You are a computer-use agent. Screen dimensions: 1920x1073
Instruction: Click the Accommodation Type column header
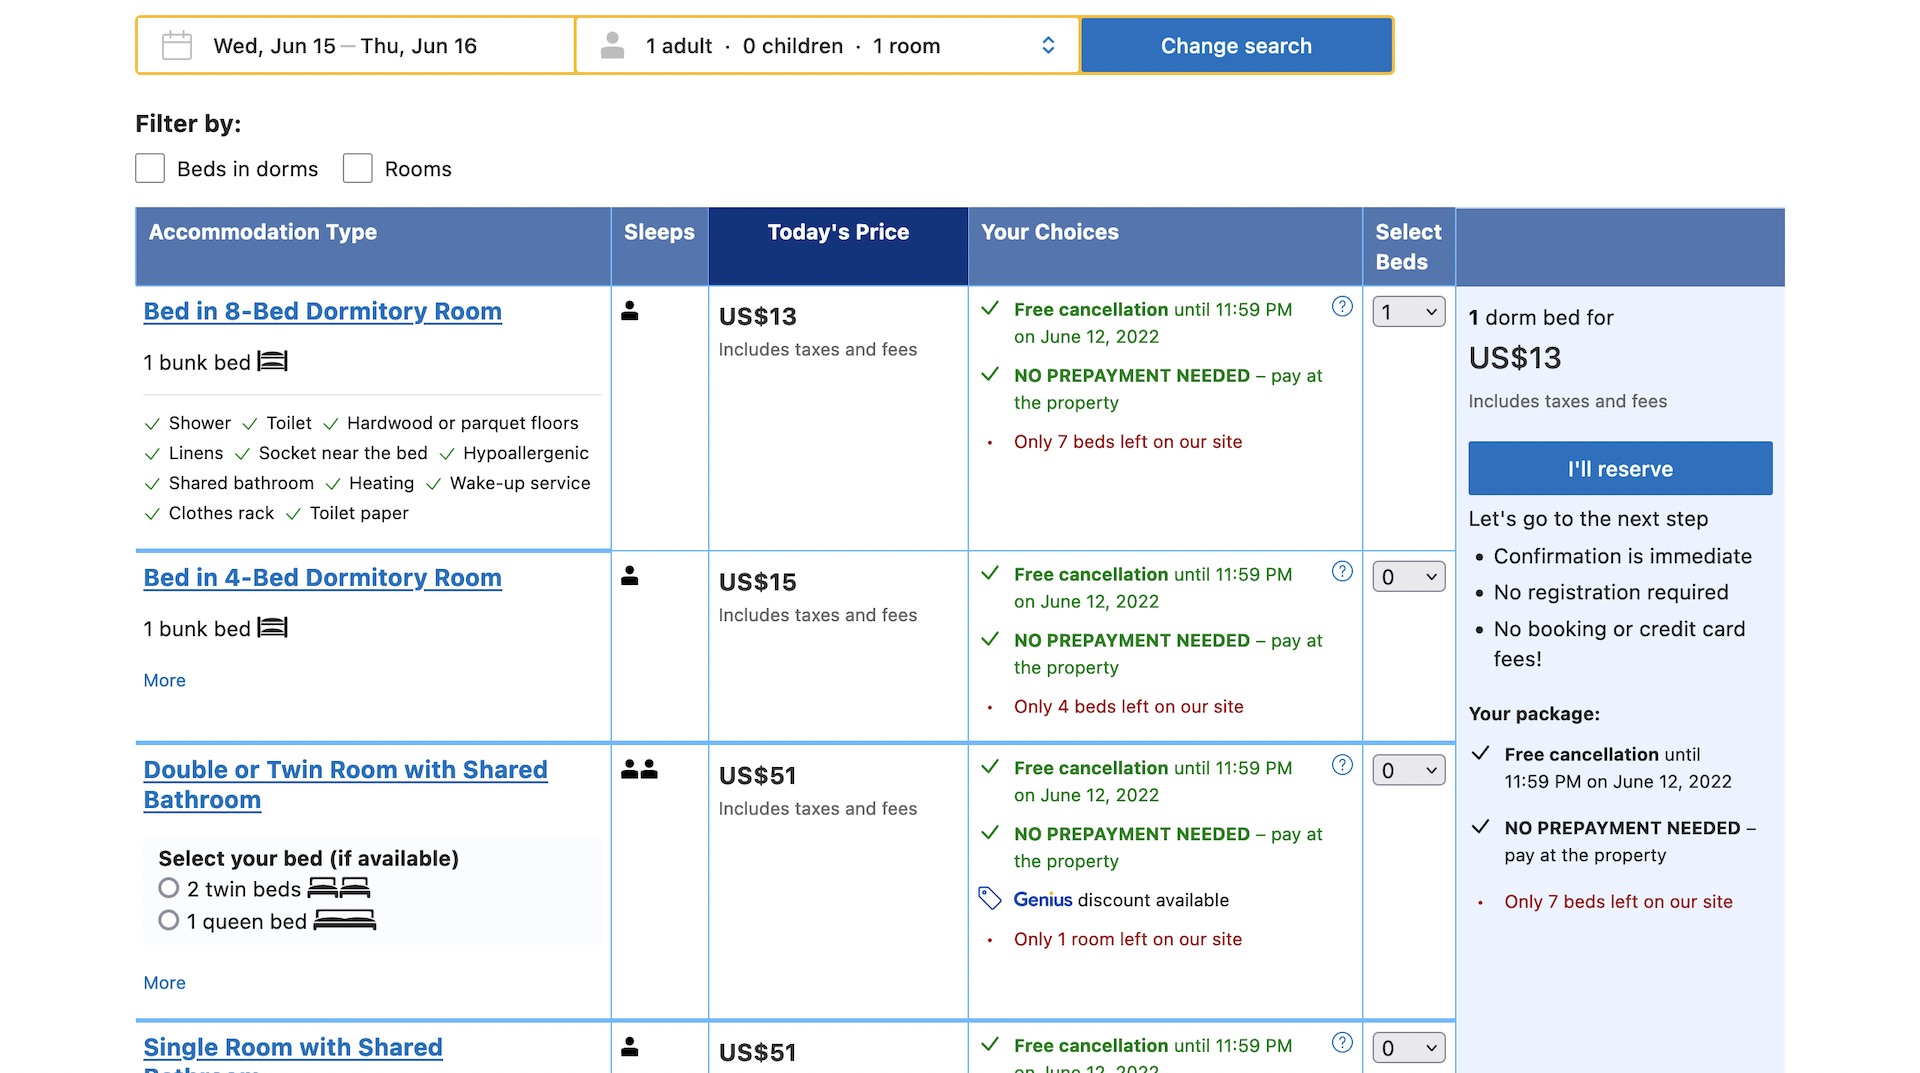click(263, 233)
